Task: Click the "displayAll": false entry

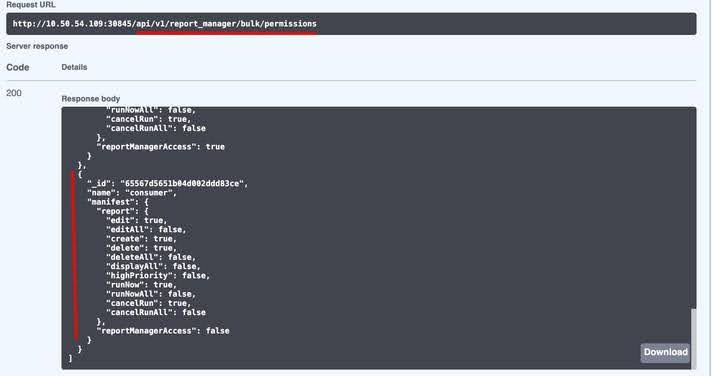Action: click(153, 266)
